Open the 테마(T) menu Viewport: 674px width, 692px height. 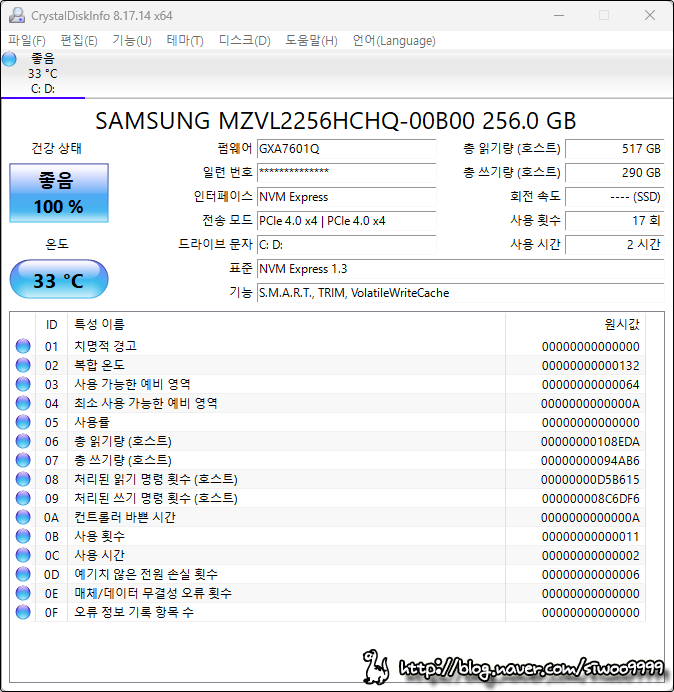coord(185,41)
